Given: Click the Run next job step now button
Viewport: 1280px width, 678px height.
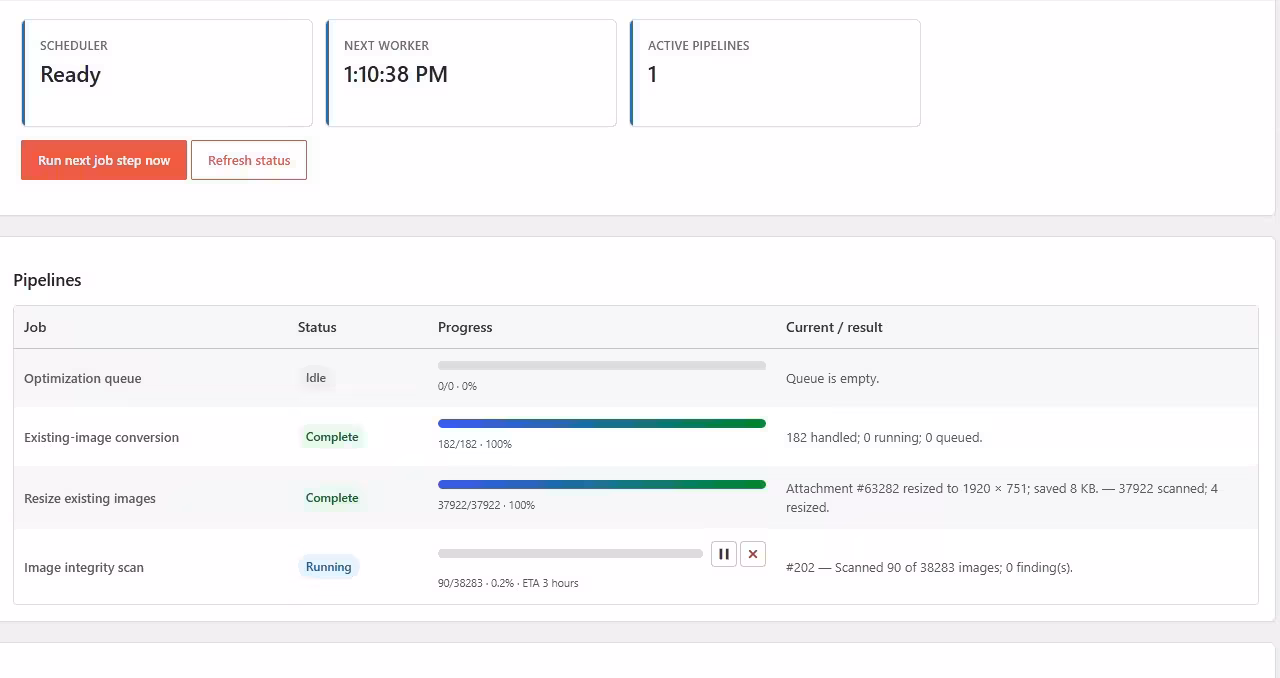Looking at the screenshot, I should [x=104, y=160].
